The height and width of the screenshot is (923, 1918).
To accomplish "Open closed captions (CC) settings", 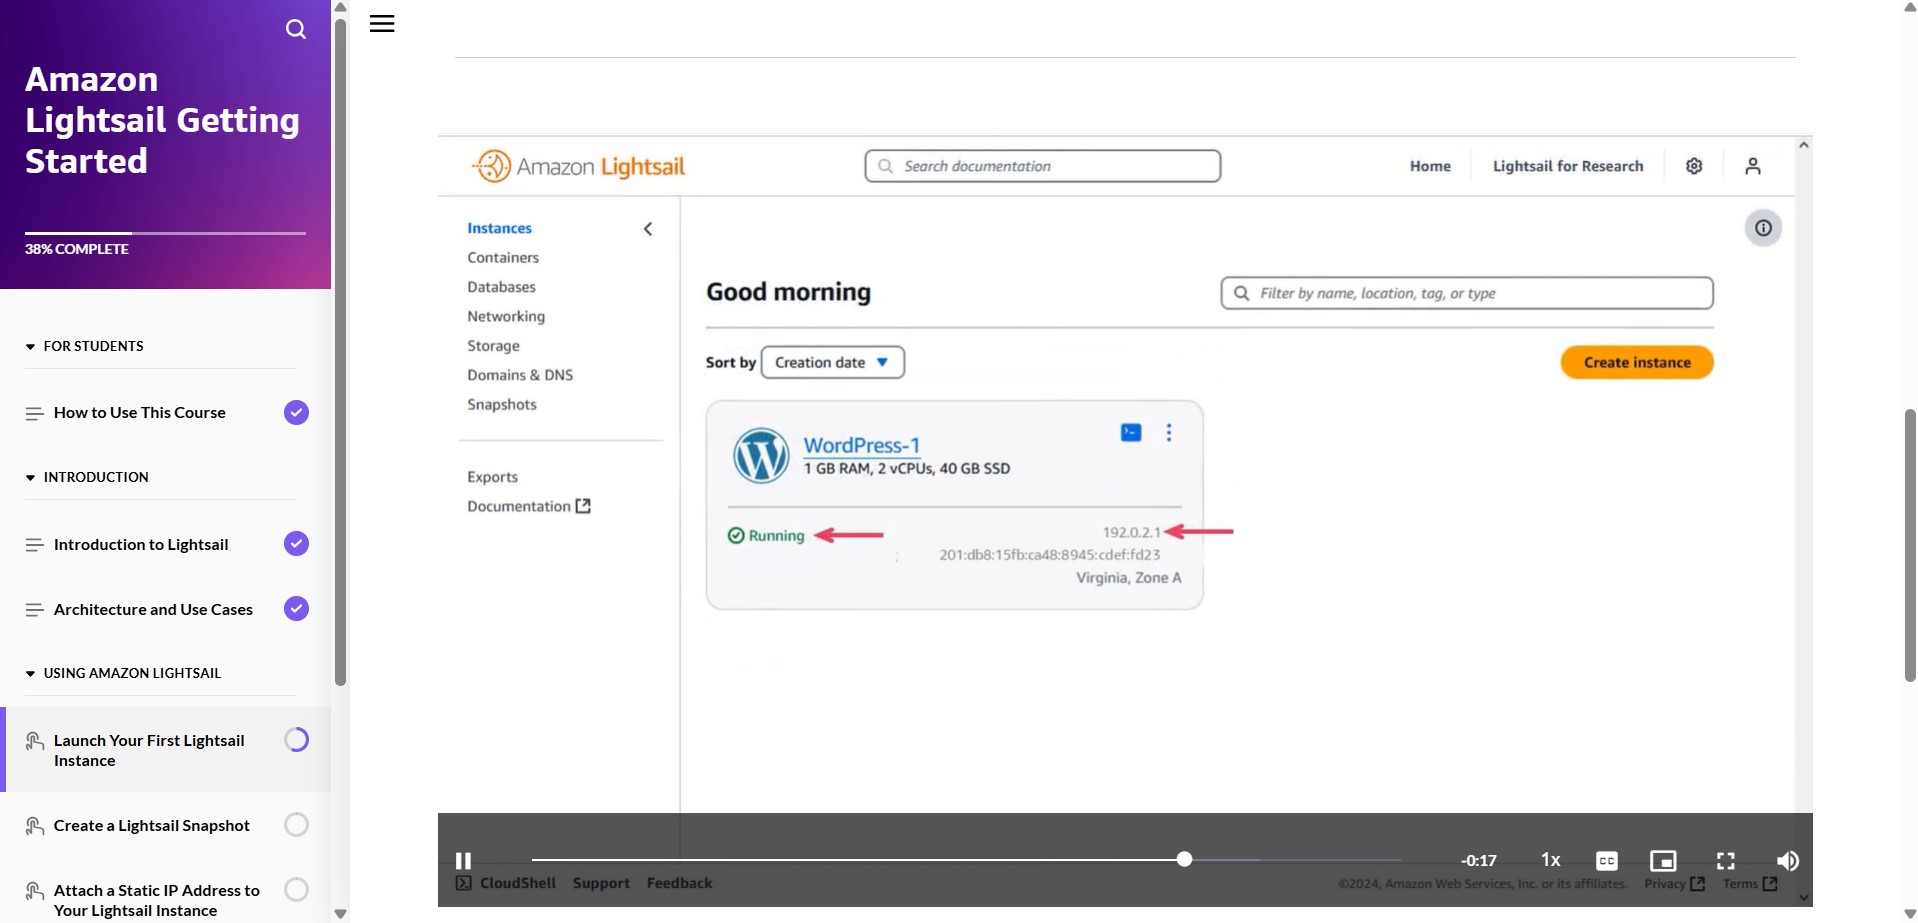I will [1606, 860].
